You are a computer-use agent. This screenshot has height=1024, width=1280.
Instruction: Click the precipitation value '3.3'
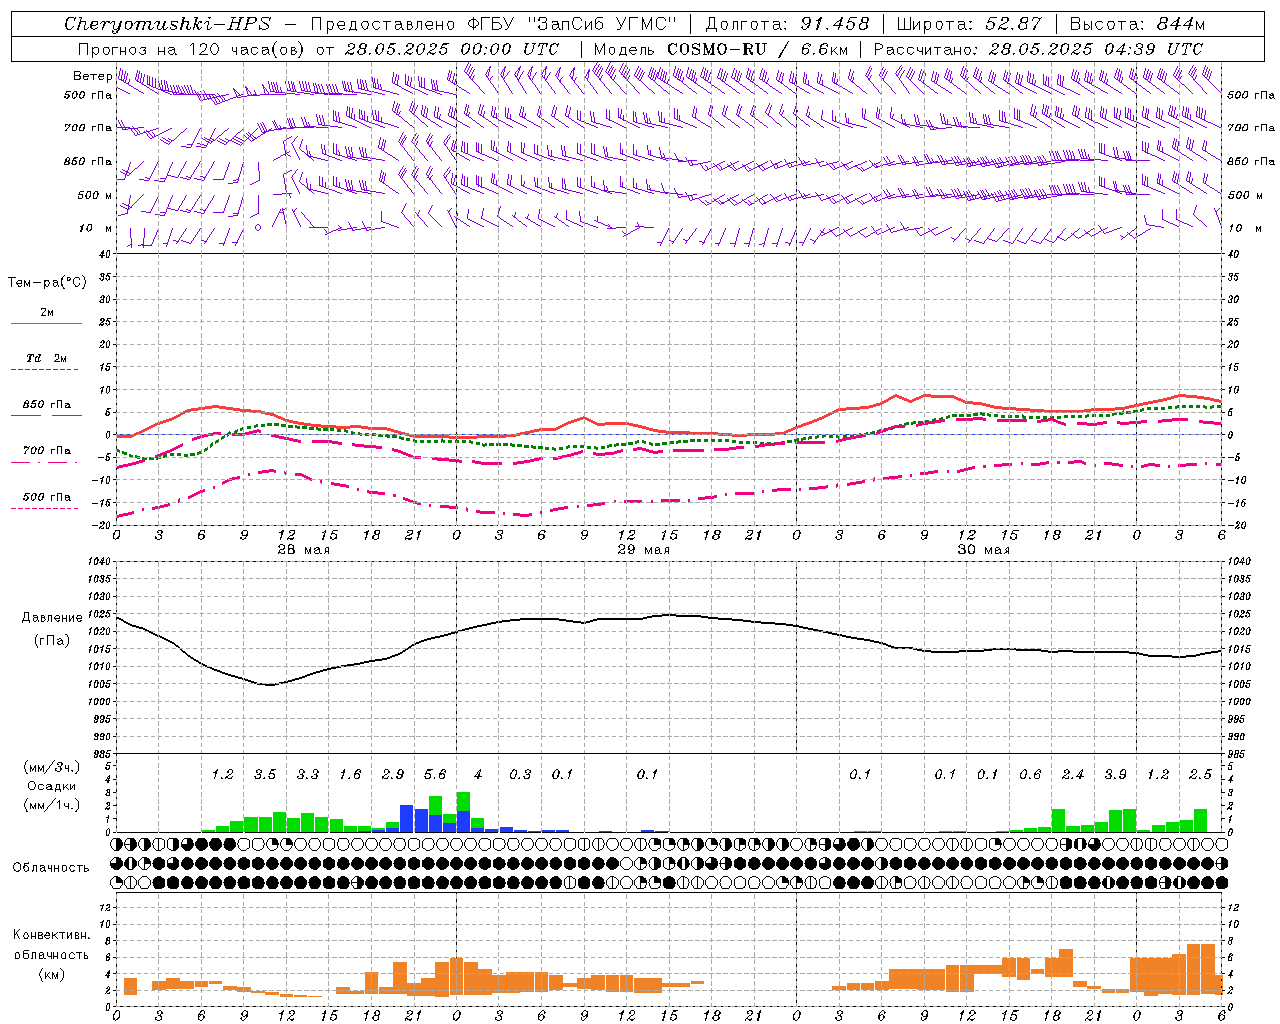tap(308, 775)
